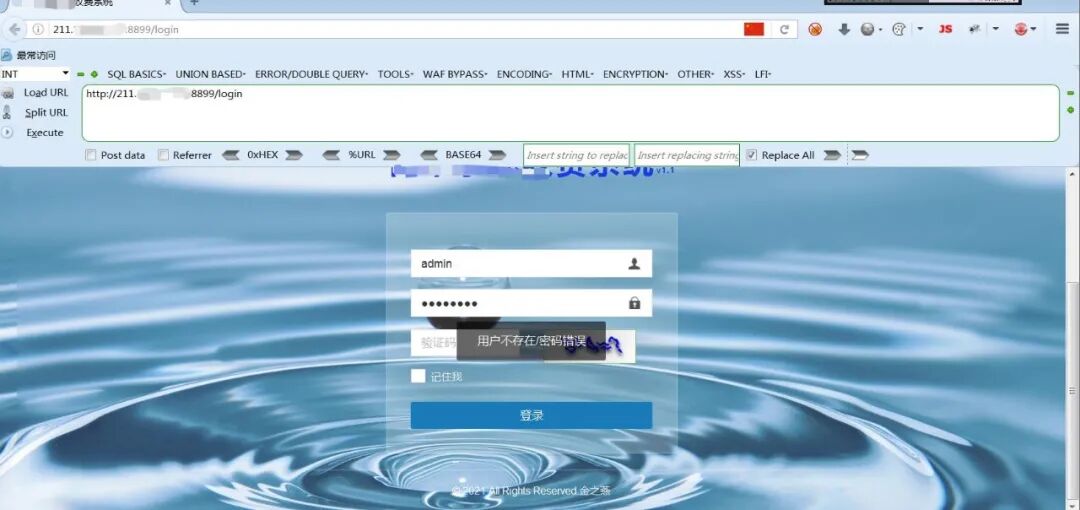Open dropdown arrow beside globe icon

click(x=881, y=30)
